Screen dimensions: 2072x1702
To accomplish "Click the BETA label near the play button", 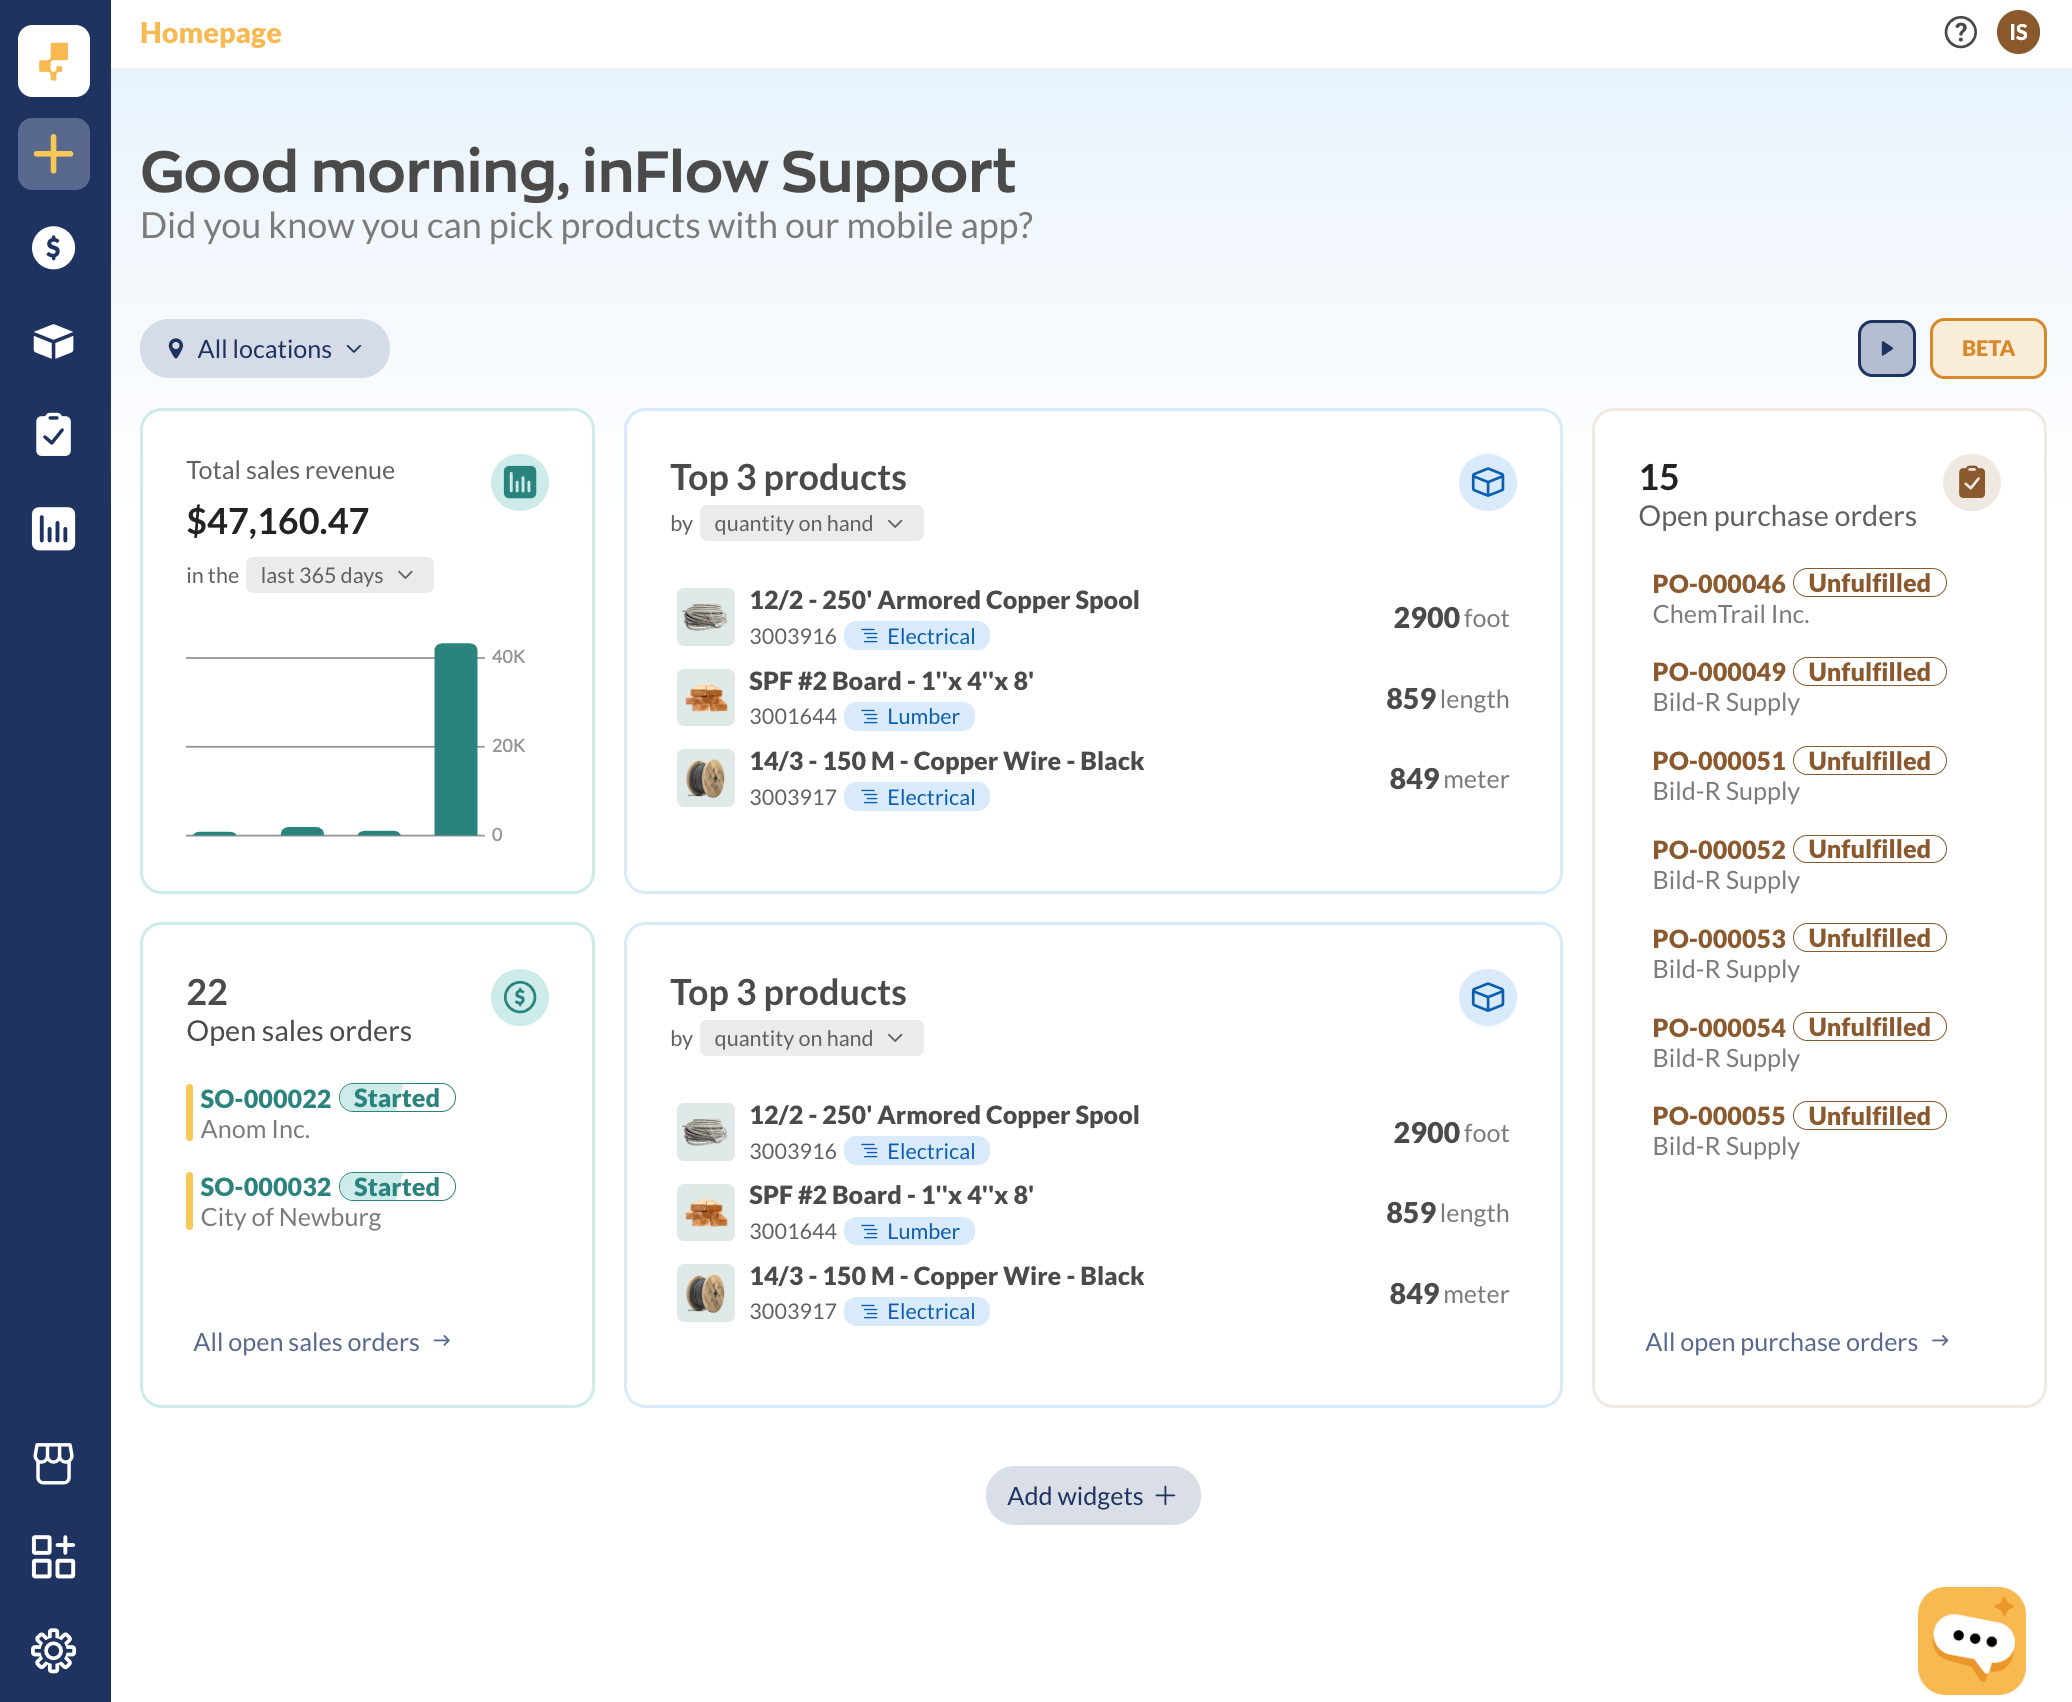I will point(1987,348).
